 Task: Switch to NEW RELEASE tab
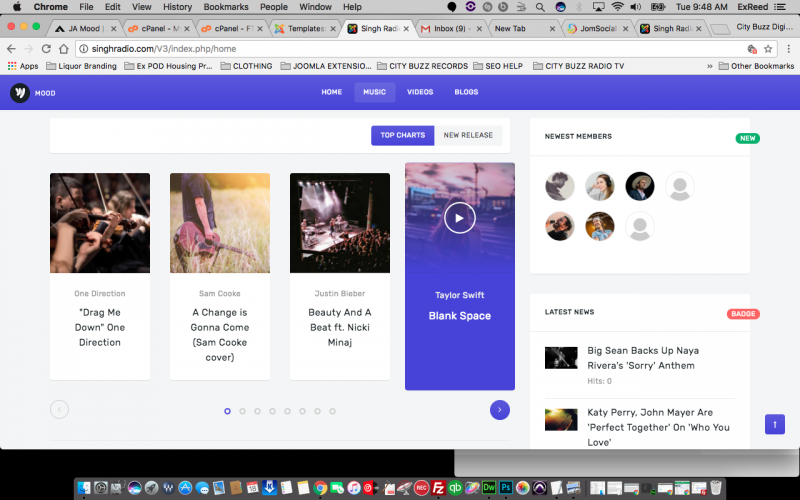pos(468,135)
